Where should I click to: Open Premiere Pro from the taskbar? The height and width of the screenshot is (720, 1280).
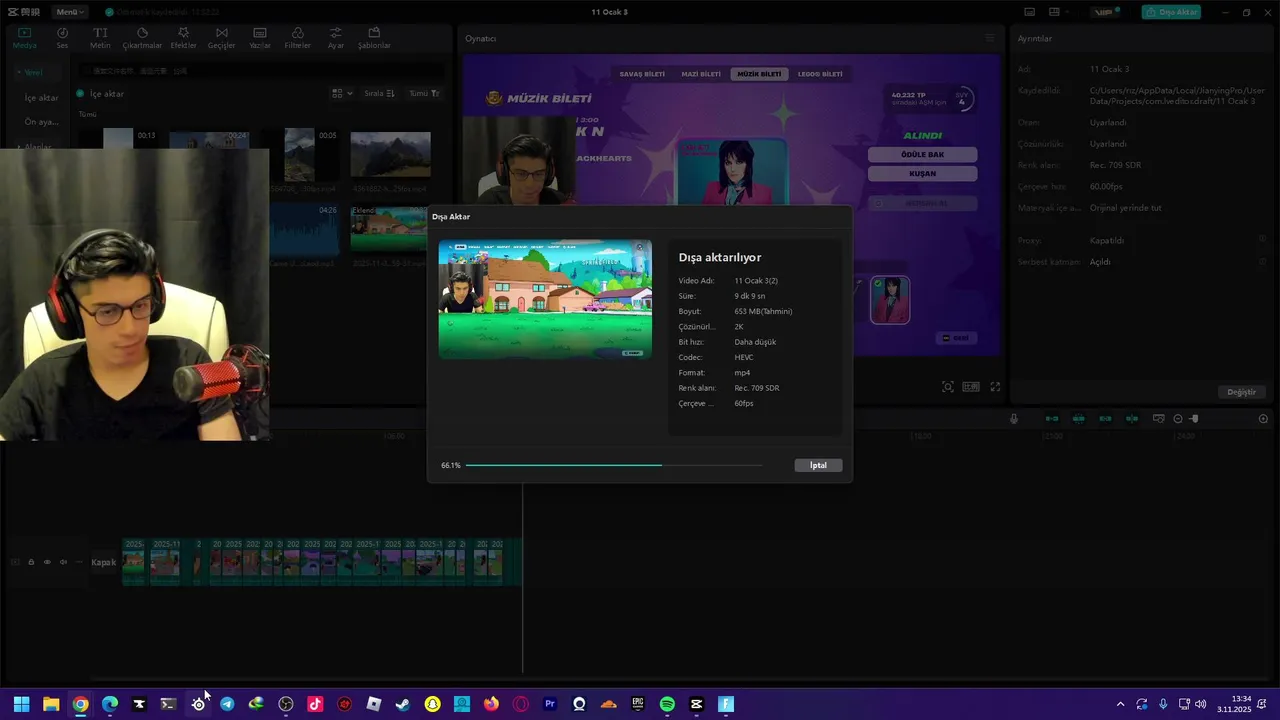tap(550, 704)
